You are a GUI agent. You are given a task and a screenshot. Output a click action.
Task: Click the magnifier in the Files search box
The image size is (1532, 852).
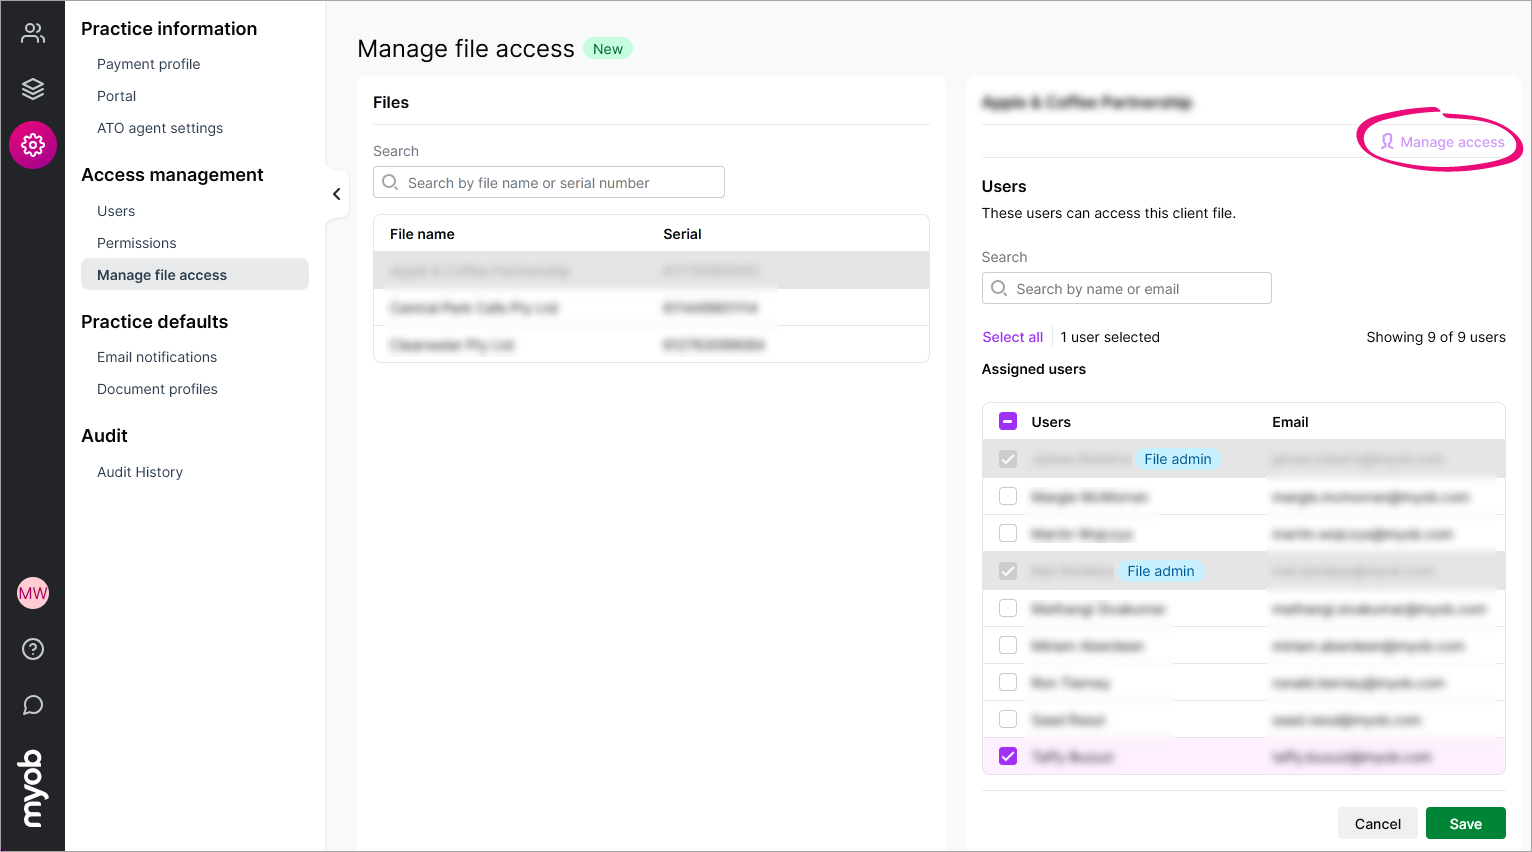[x=390, y=182]
